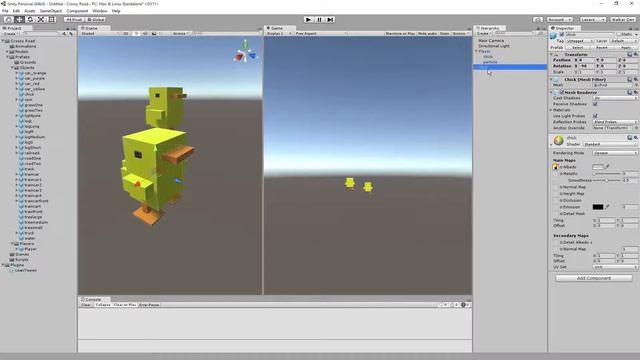Open the editor Layout dropdown
Image resolution: width=640 pixels, height=360 pixels.
click(x=623, y=20)
